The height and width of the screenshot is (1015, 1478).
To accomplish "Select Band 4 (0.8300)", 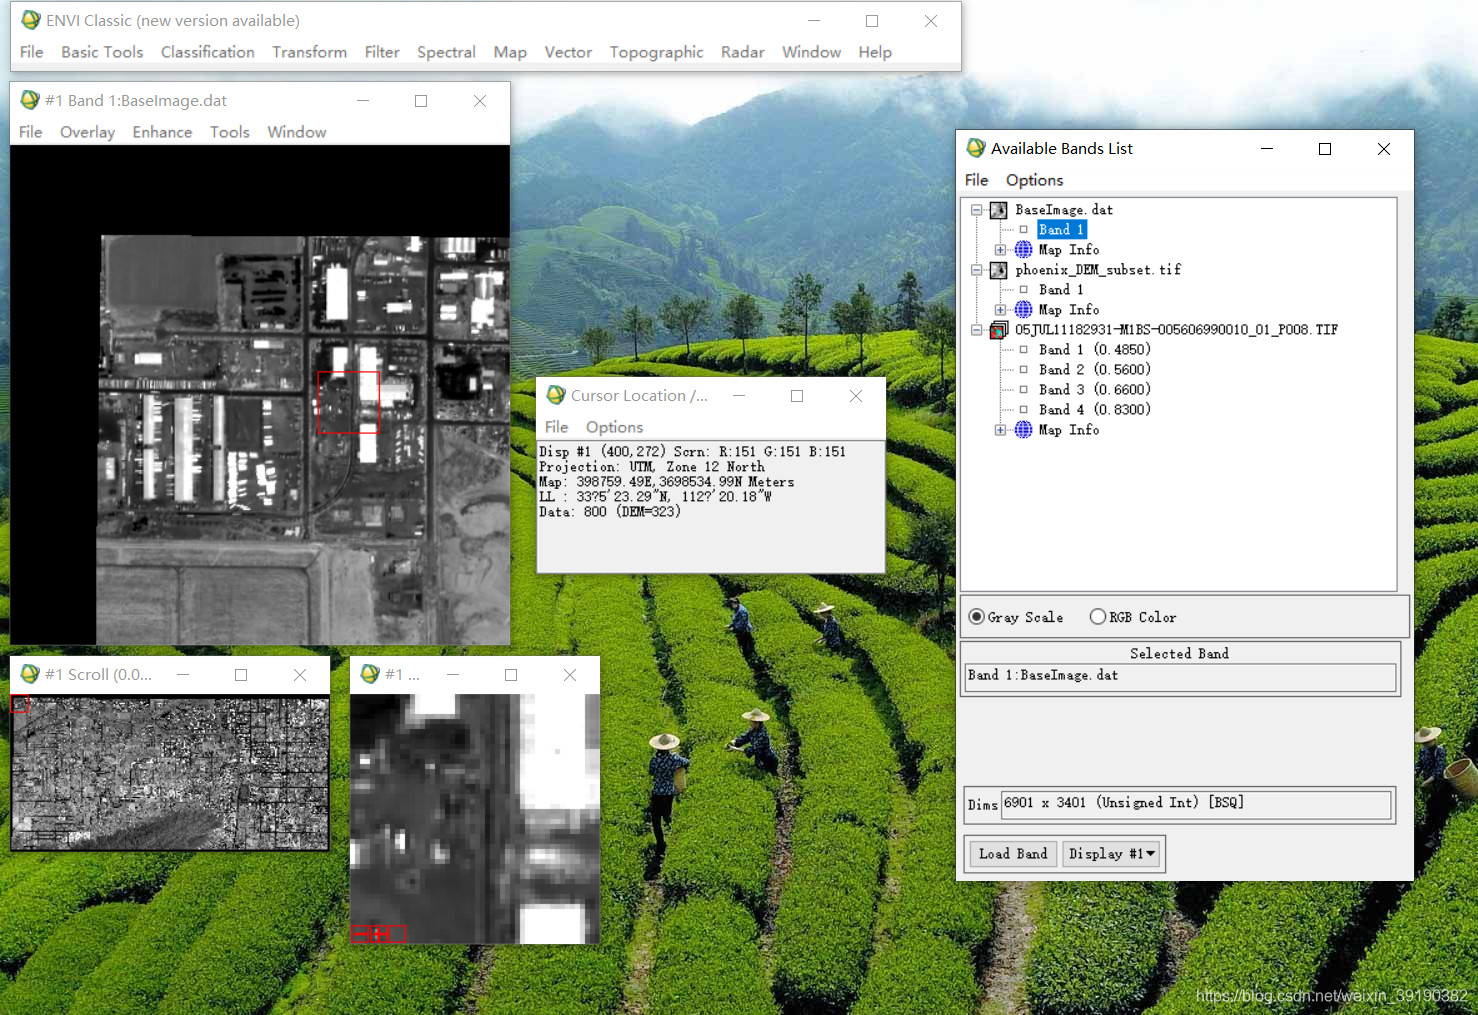I will [x=1094, y=410].
